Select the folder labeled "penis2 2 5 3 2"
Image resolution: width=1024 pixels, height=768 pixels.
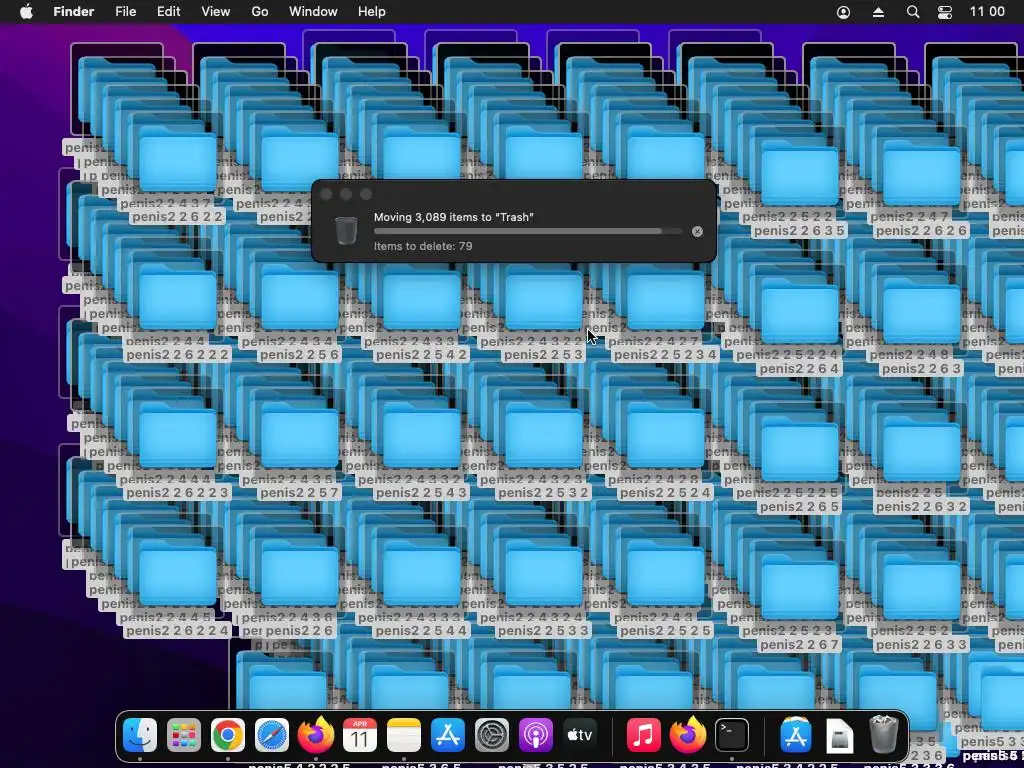pos(543,440)
